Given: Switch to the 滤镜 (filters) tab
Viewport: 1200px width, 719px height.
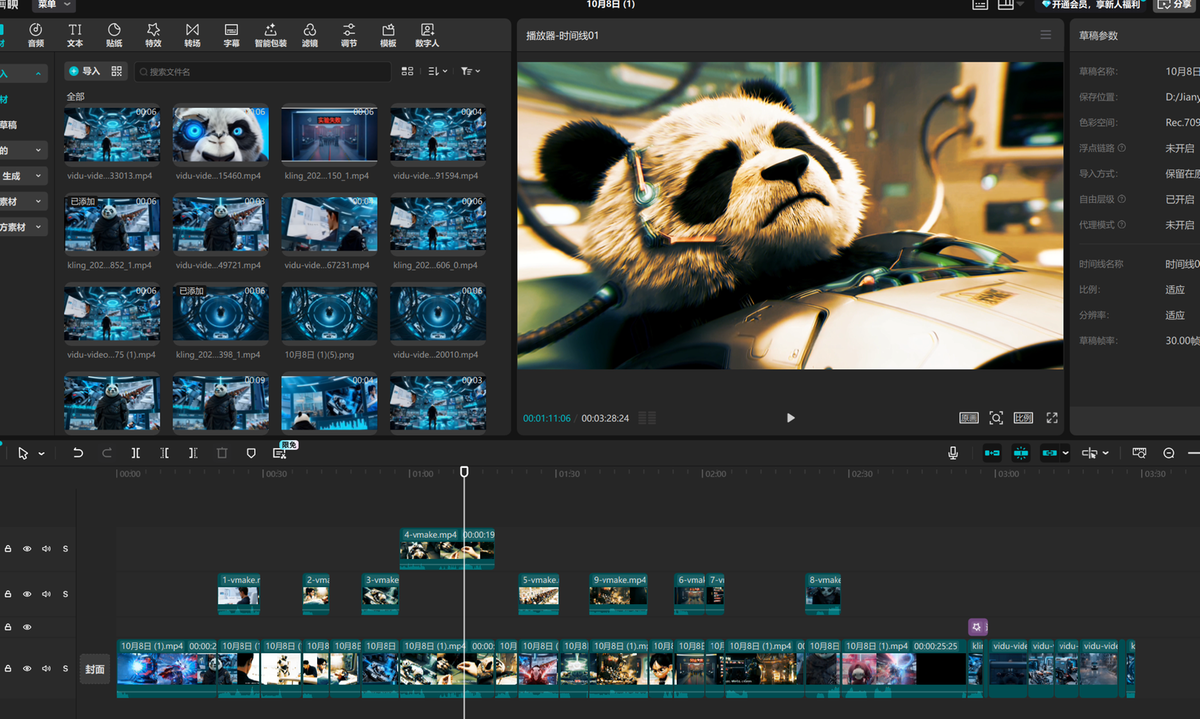Looking at the screenshot, I should (310, 35).
